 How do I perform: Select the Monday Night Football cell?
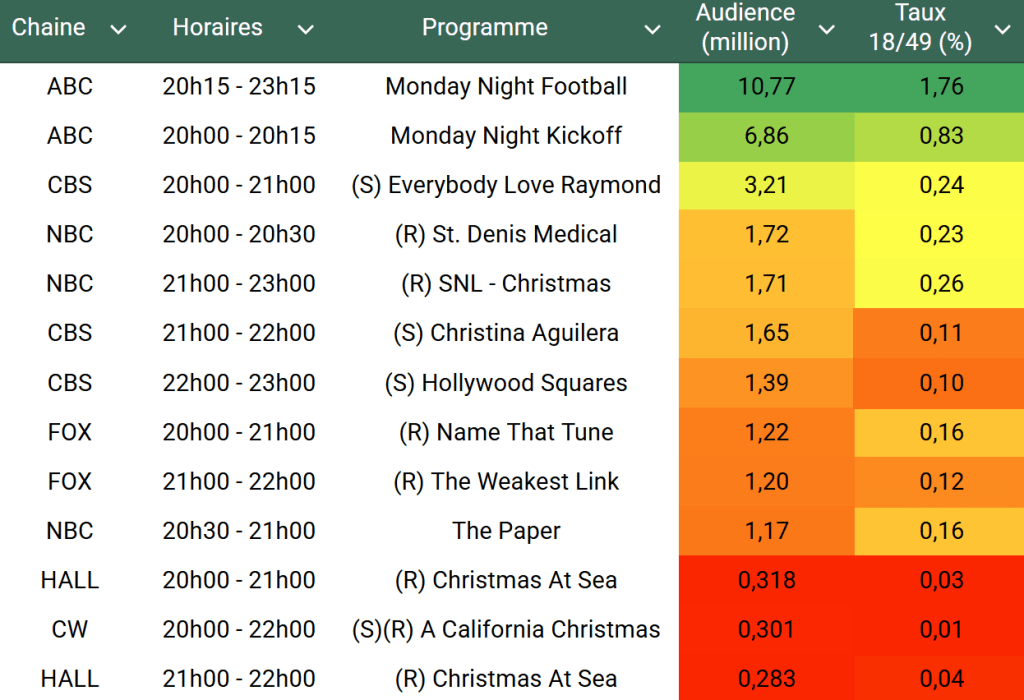tap(506, 87)
